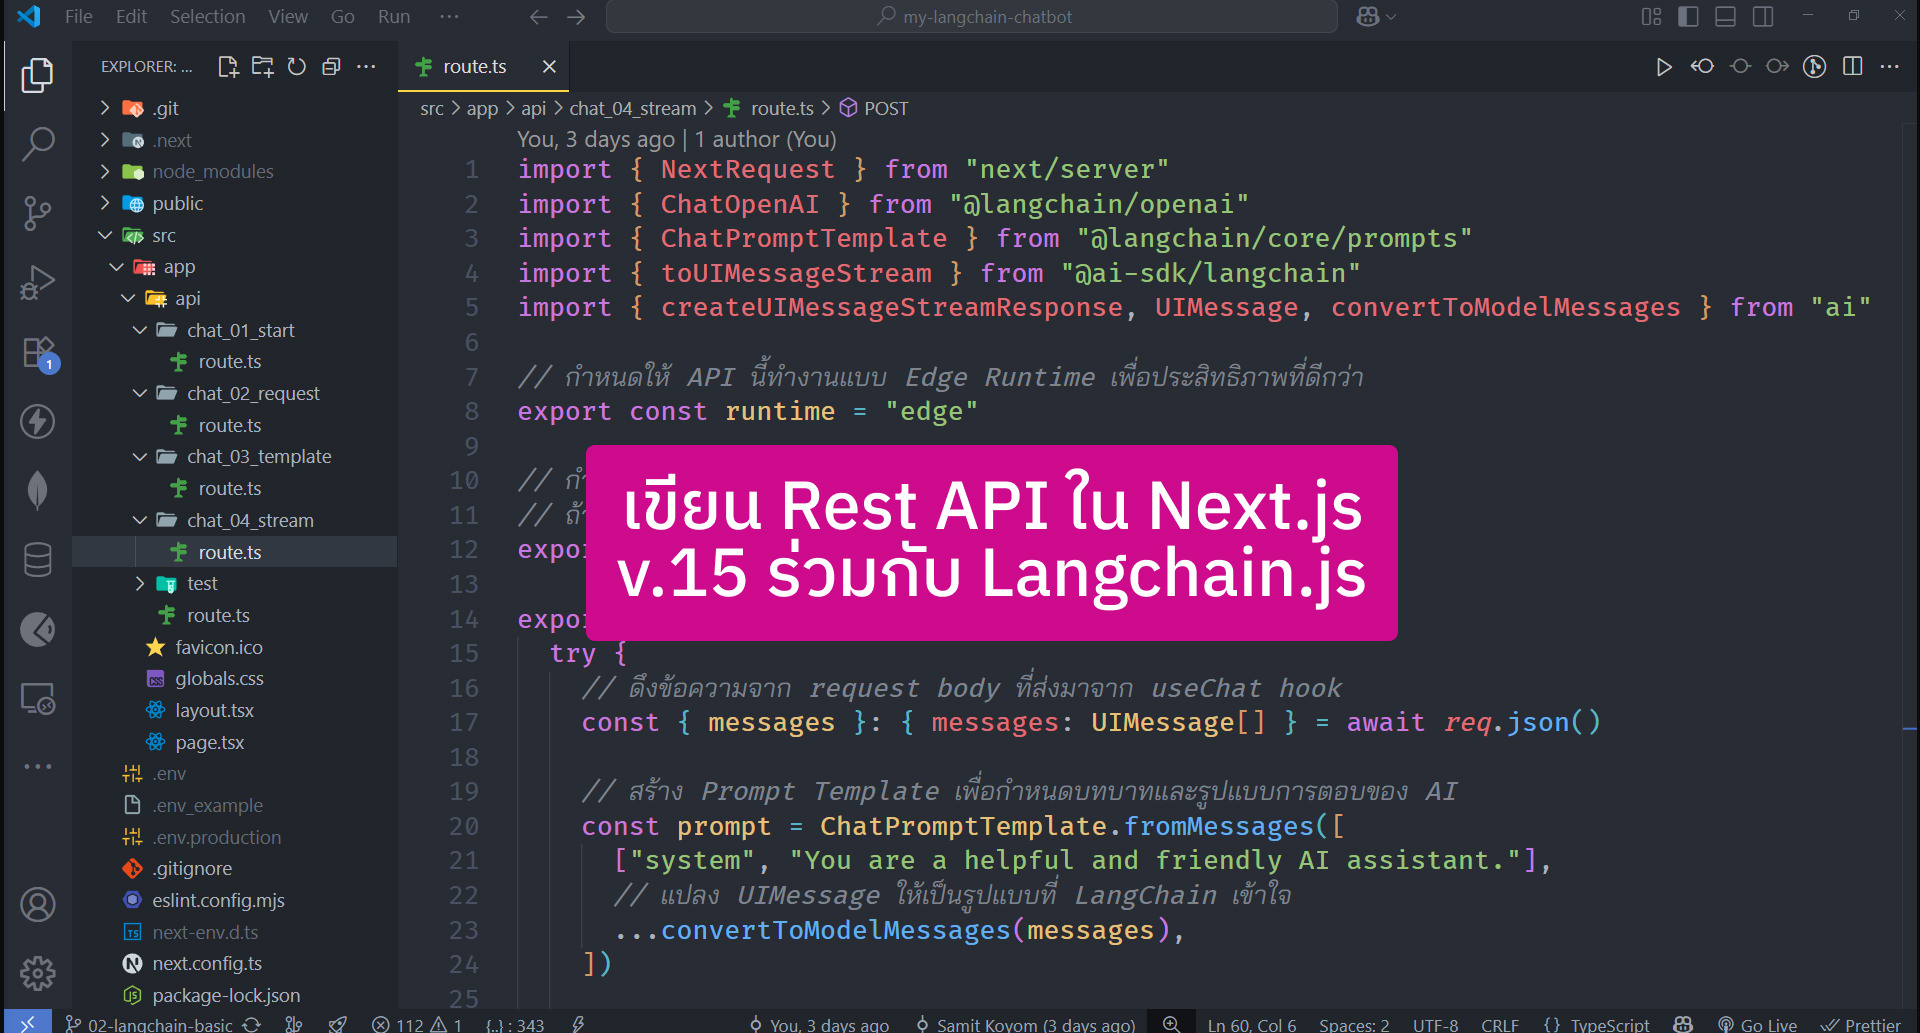Split the editor to the right
This screenshot has height=1033, width=1920.
click(1852, 67)
